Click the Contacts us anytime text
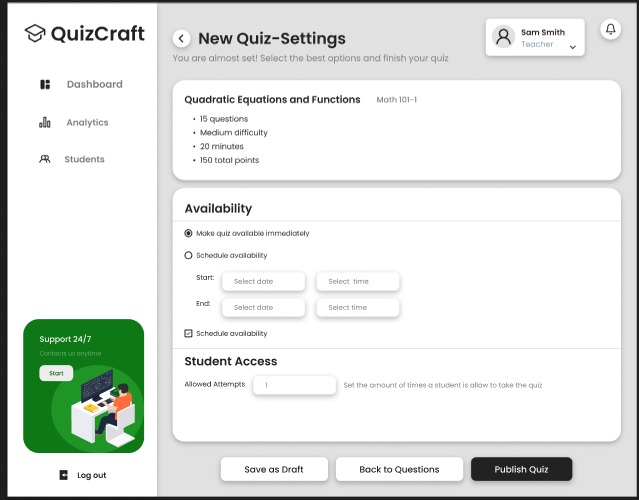639x500 pixels. 70,353
